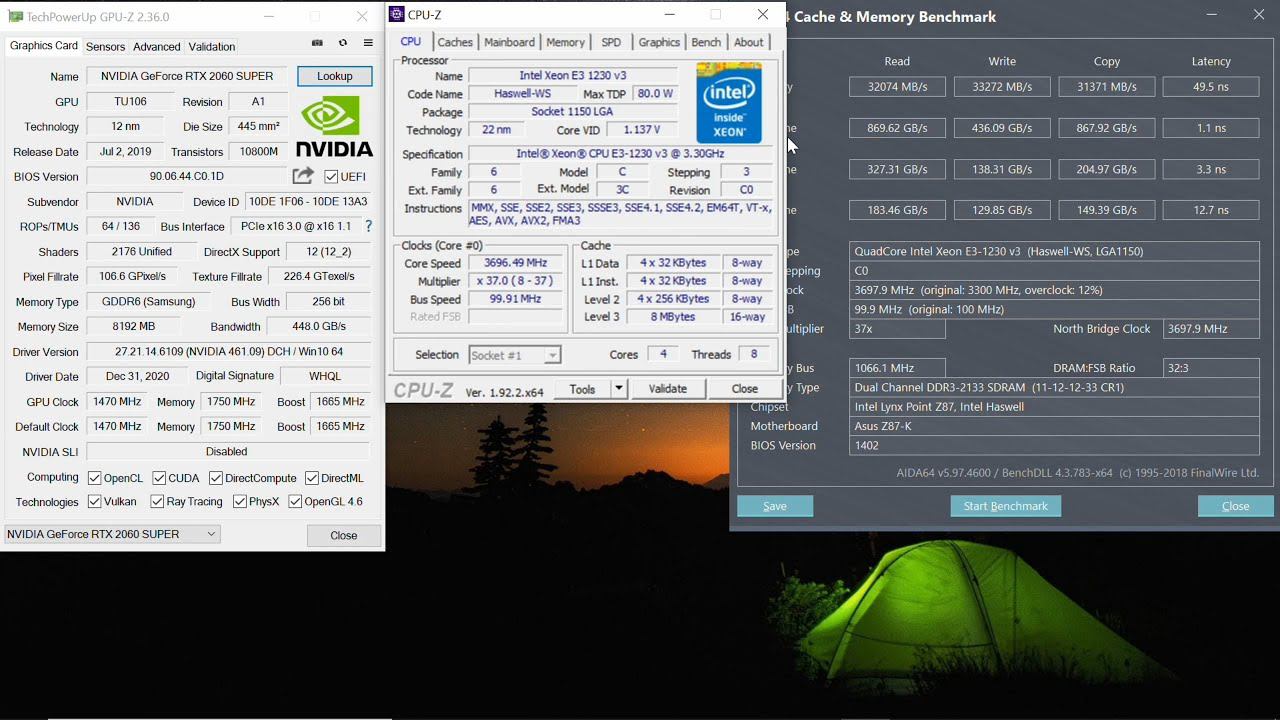Open the Socket #1 selection dropdown in CPU-Z

tap(514, 355)
